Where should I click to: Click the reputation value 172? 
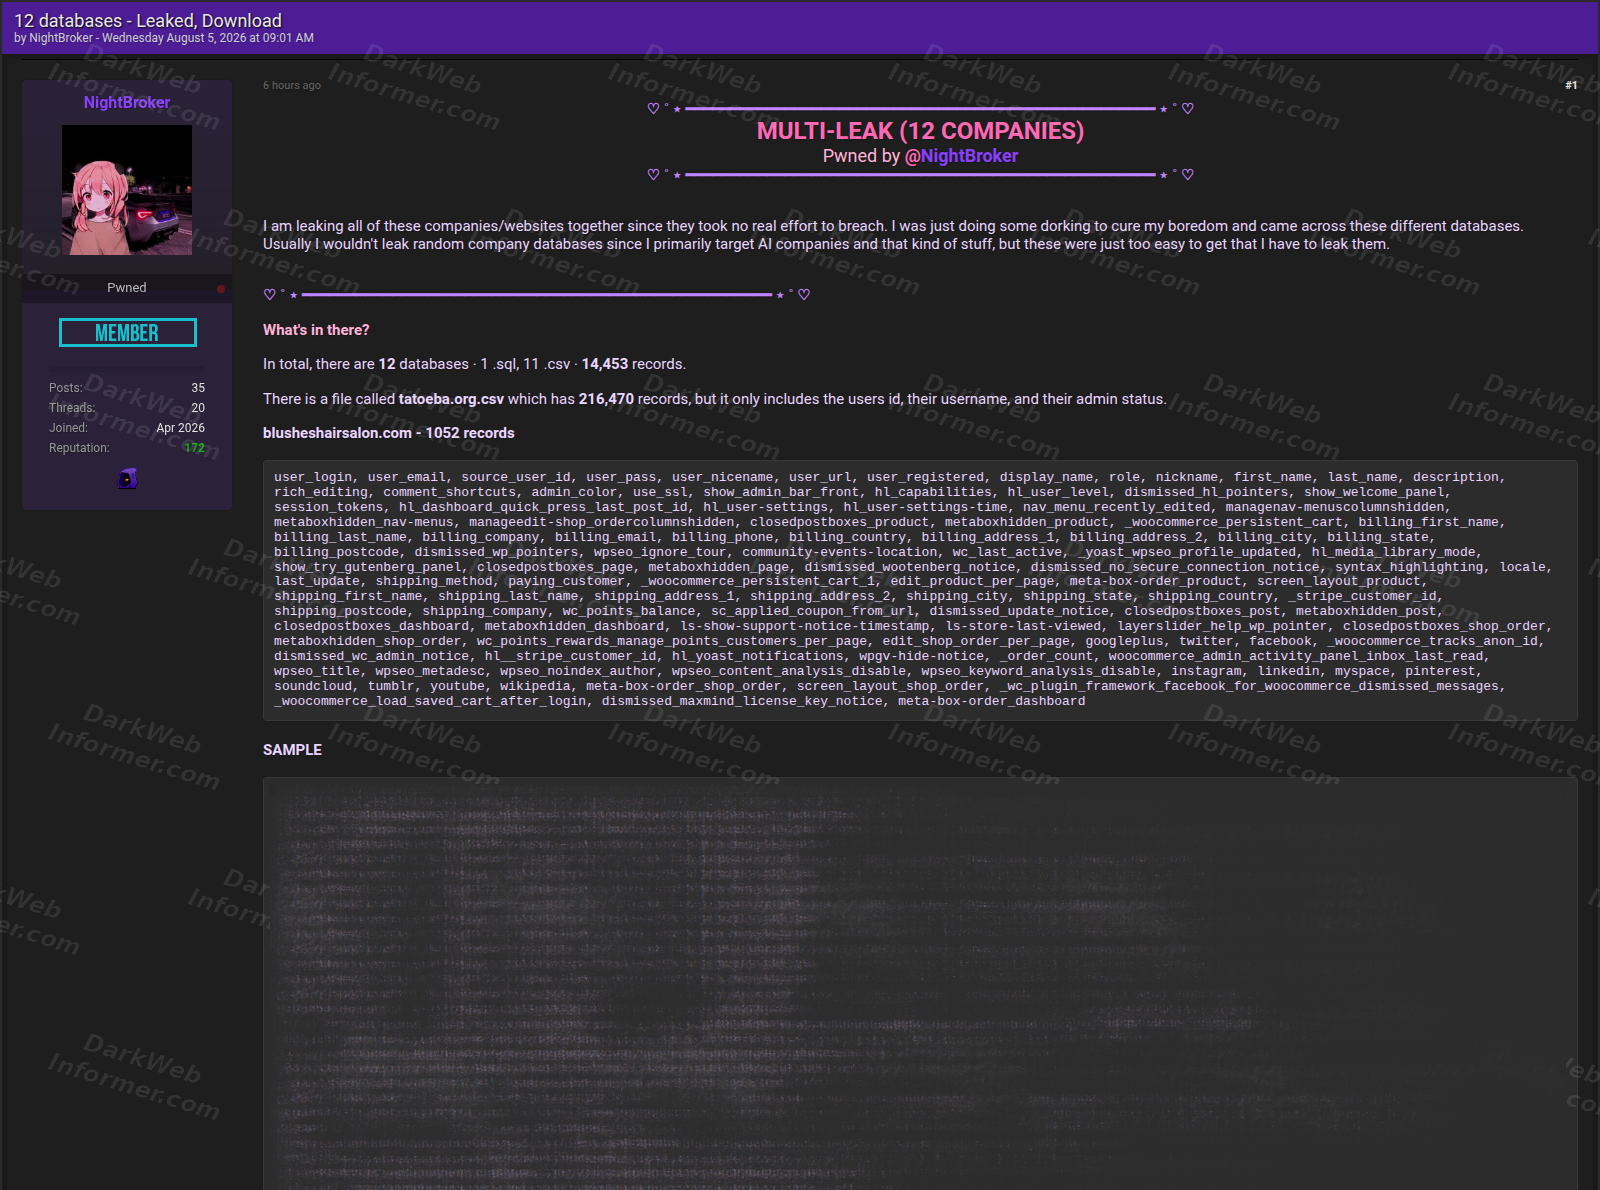(x=194, y=448)
